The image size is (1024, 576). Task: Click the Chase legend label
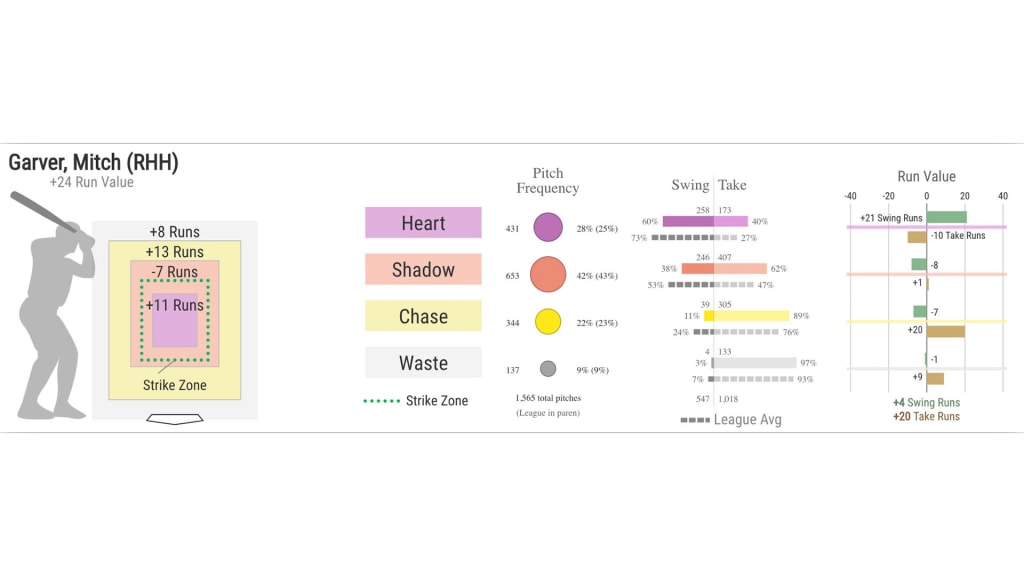click(423, 316)
